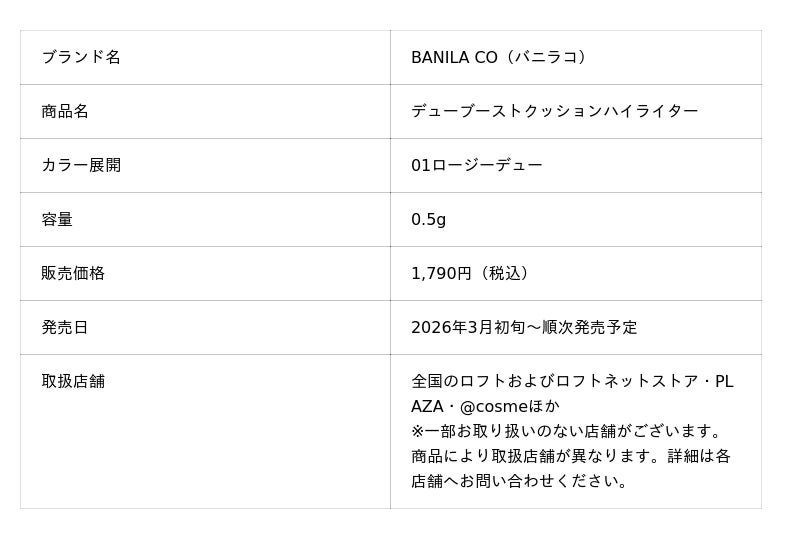Click the ※一部お取り扱いのない店舗がございます note
800x539 pixels.
(567, 431)
